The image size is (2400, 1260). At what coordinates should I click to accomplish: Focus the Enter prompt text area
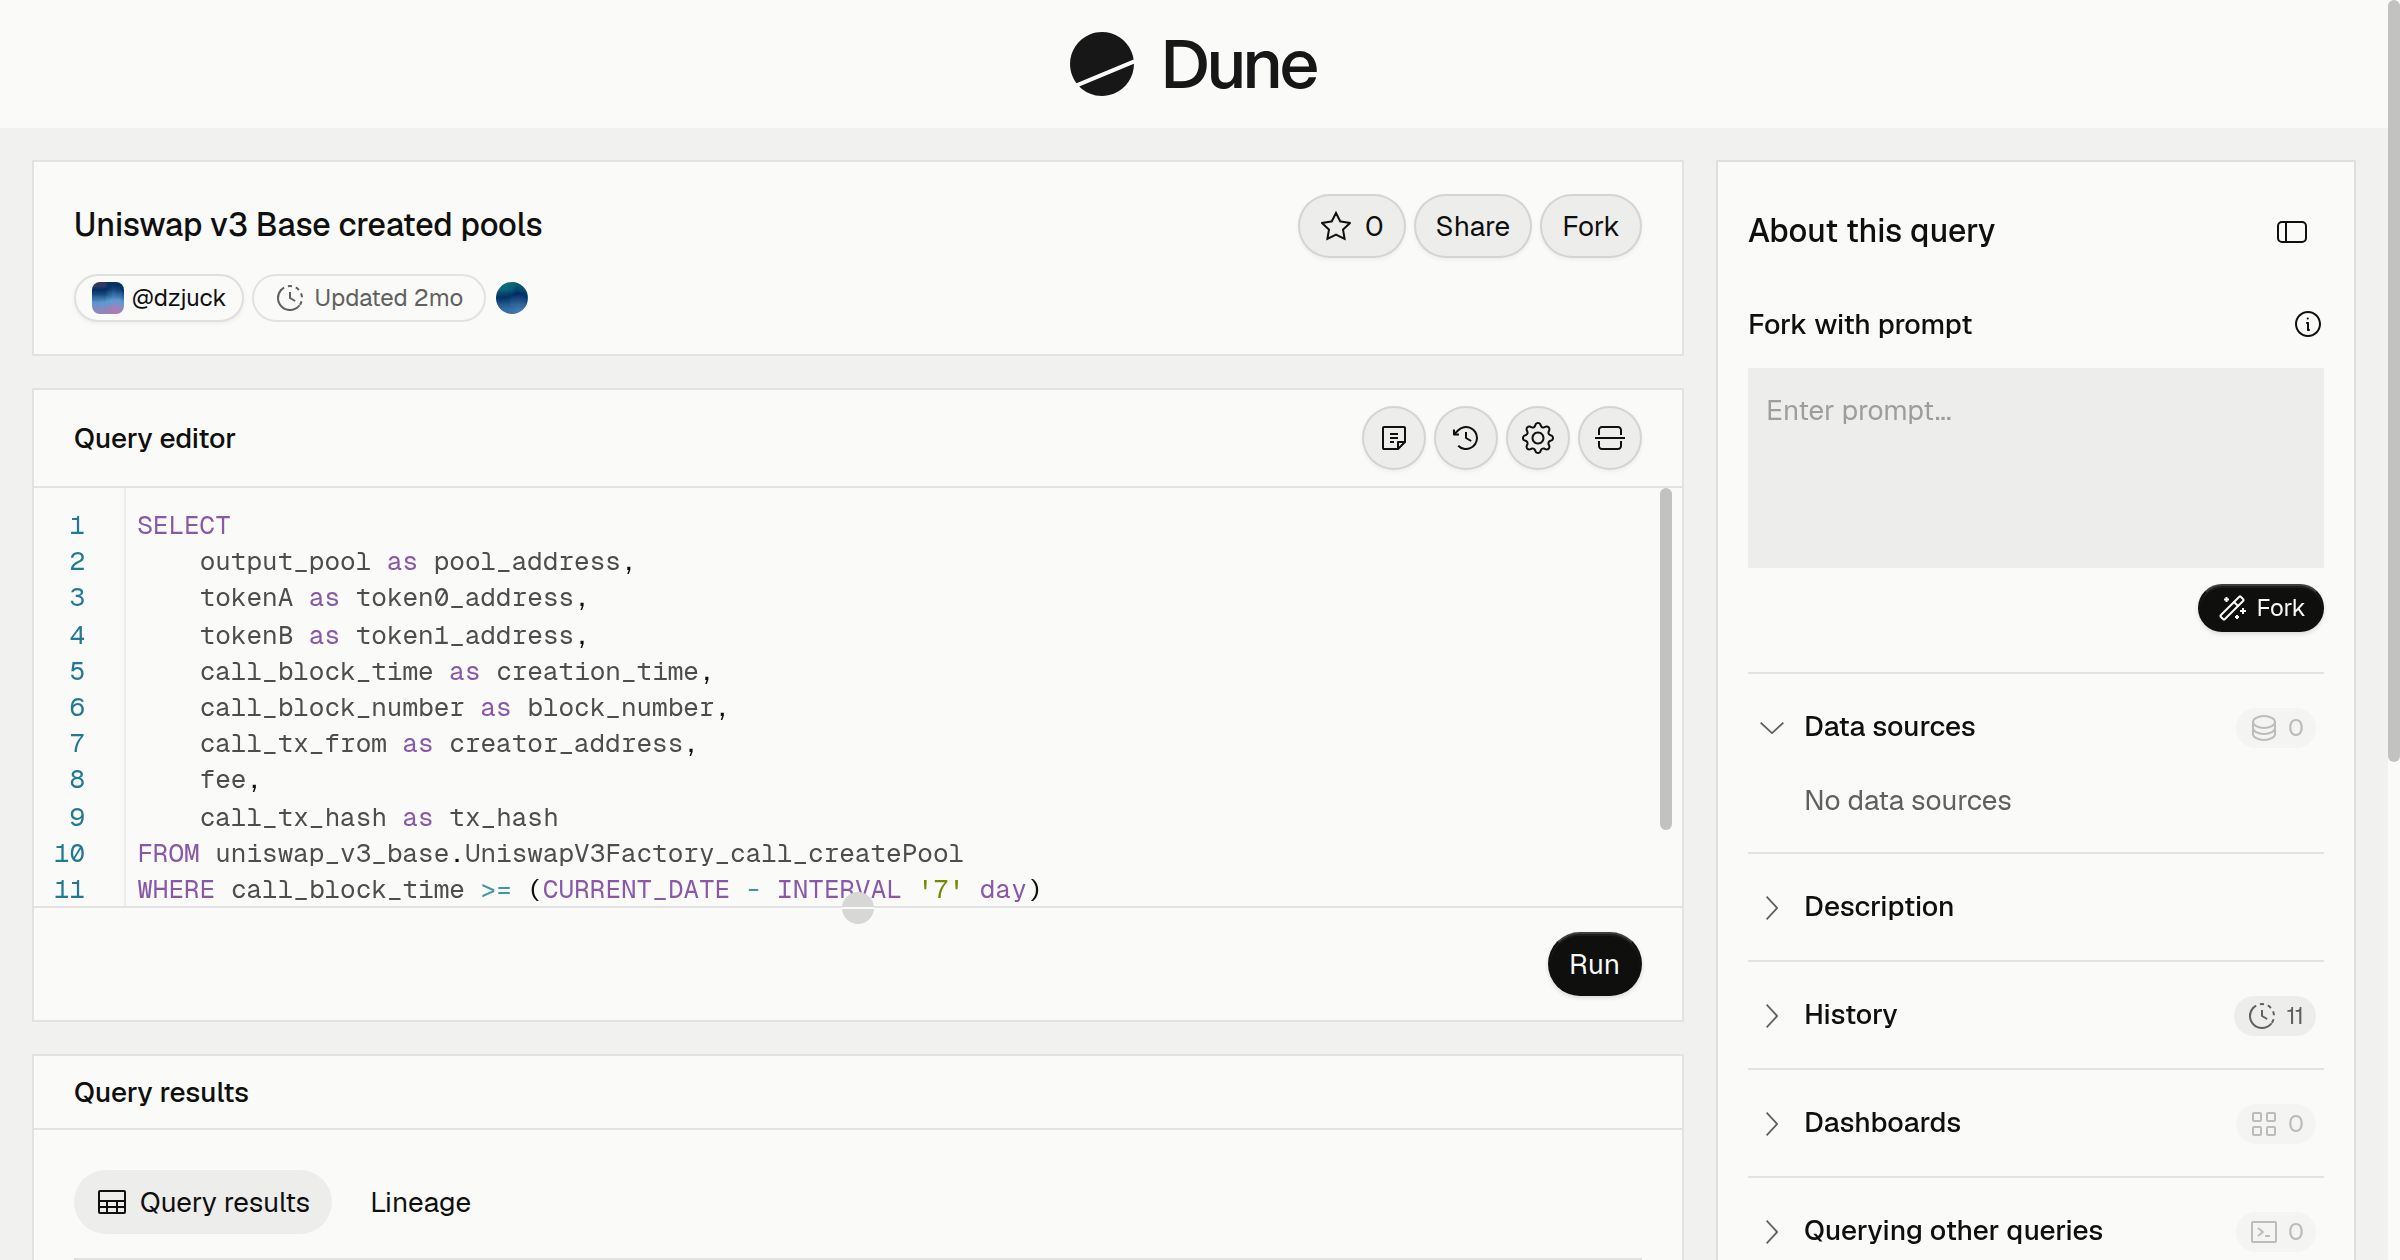(x=2036, y=468)
